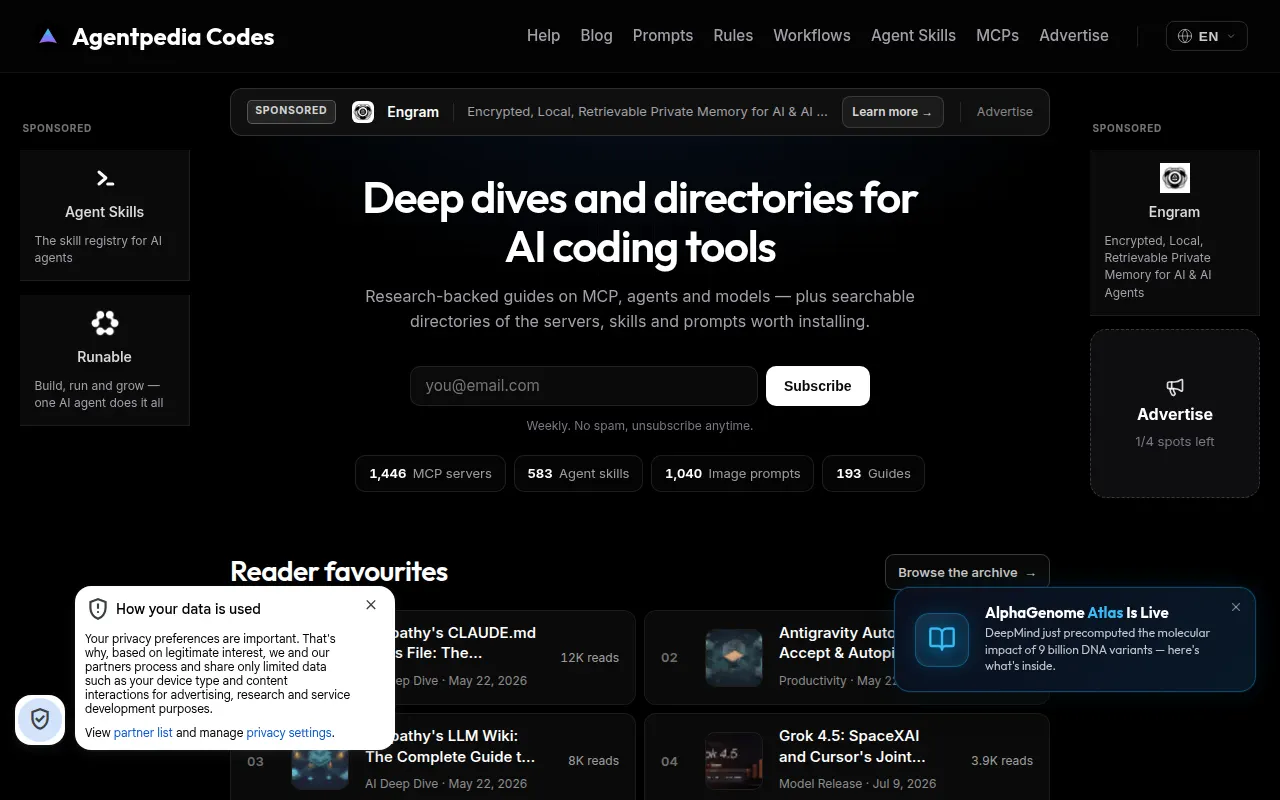Screen dimensions: 1280x800
Task: Open the Agent Skills terminal icon card
Action: click(x=105, y=215)
